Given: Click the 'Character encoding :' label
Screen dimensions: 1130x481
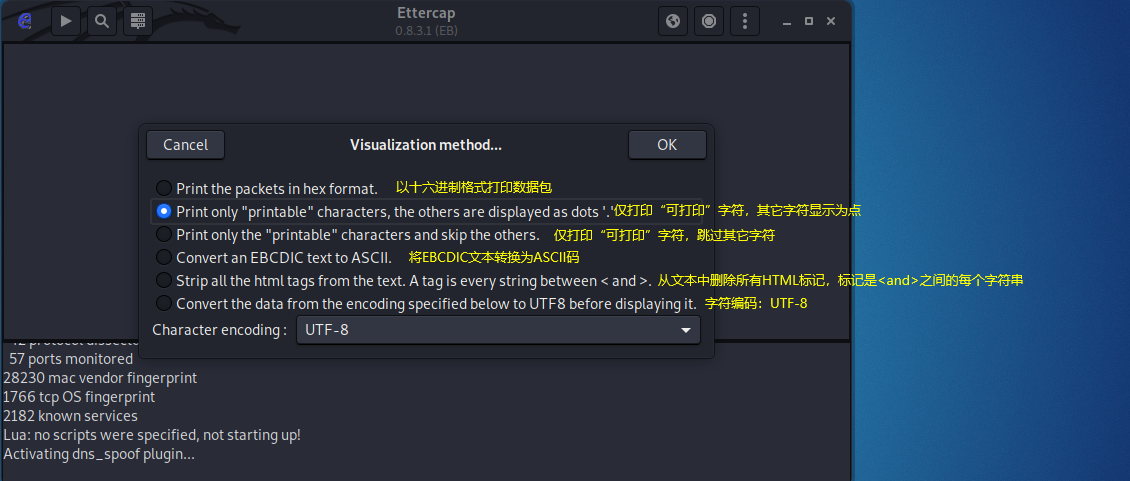Looking at the screenshot, I should pos(220,330).
